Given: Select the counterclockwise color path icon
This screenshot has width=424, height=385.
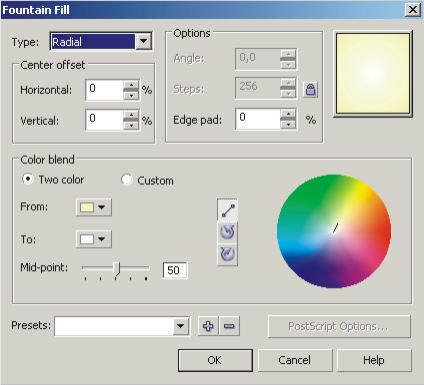Looking at the screenshot, I should click(227, 232).
